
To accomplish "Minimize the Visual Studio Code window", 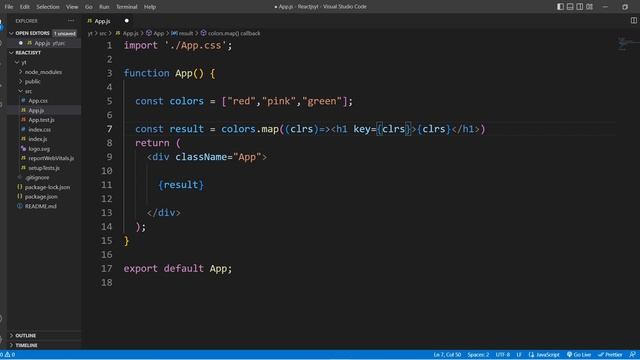I will (x=605, y=7).
